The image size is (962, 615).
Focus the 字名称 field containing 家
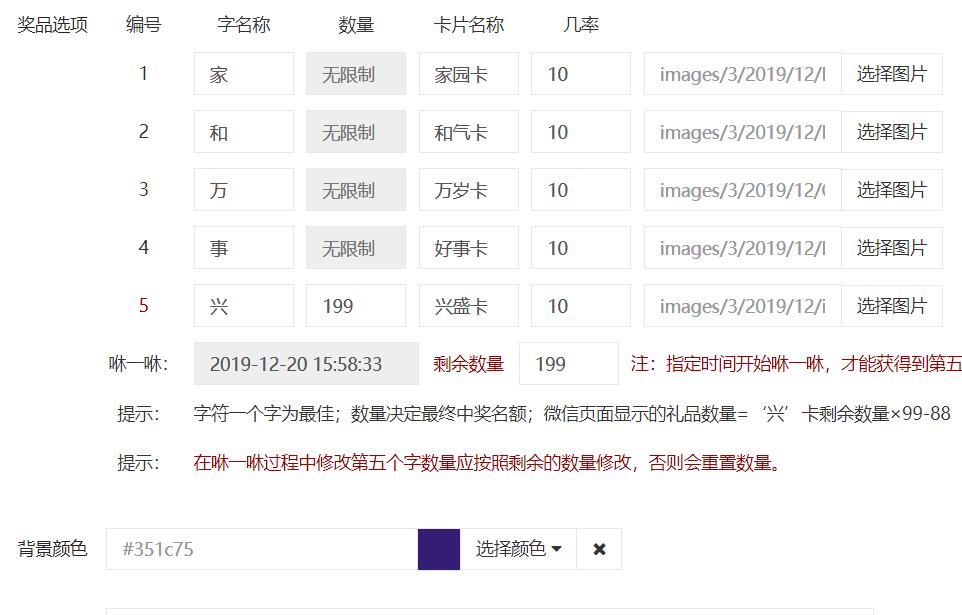click(244, 74)
